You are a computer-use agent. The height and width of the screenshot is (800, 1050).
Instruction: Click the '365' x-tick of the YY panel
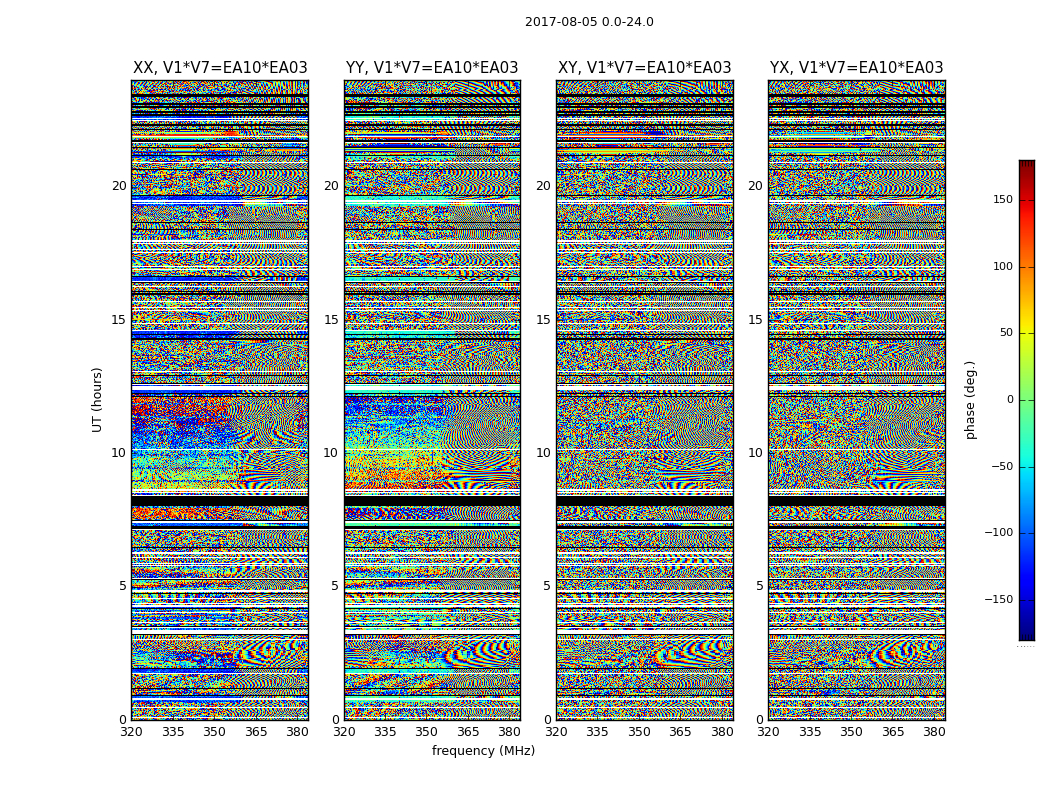click(468, 732)
